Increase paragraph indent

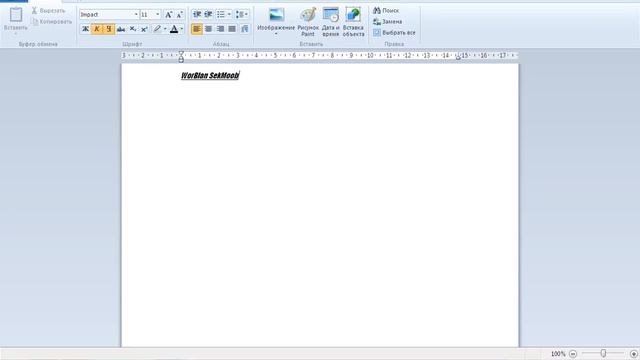click(x=208, y=15)
